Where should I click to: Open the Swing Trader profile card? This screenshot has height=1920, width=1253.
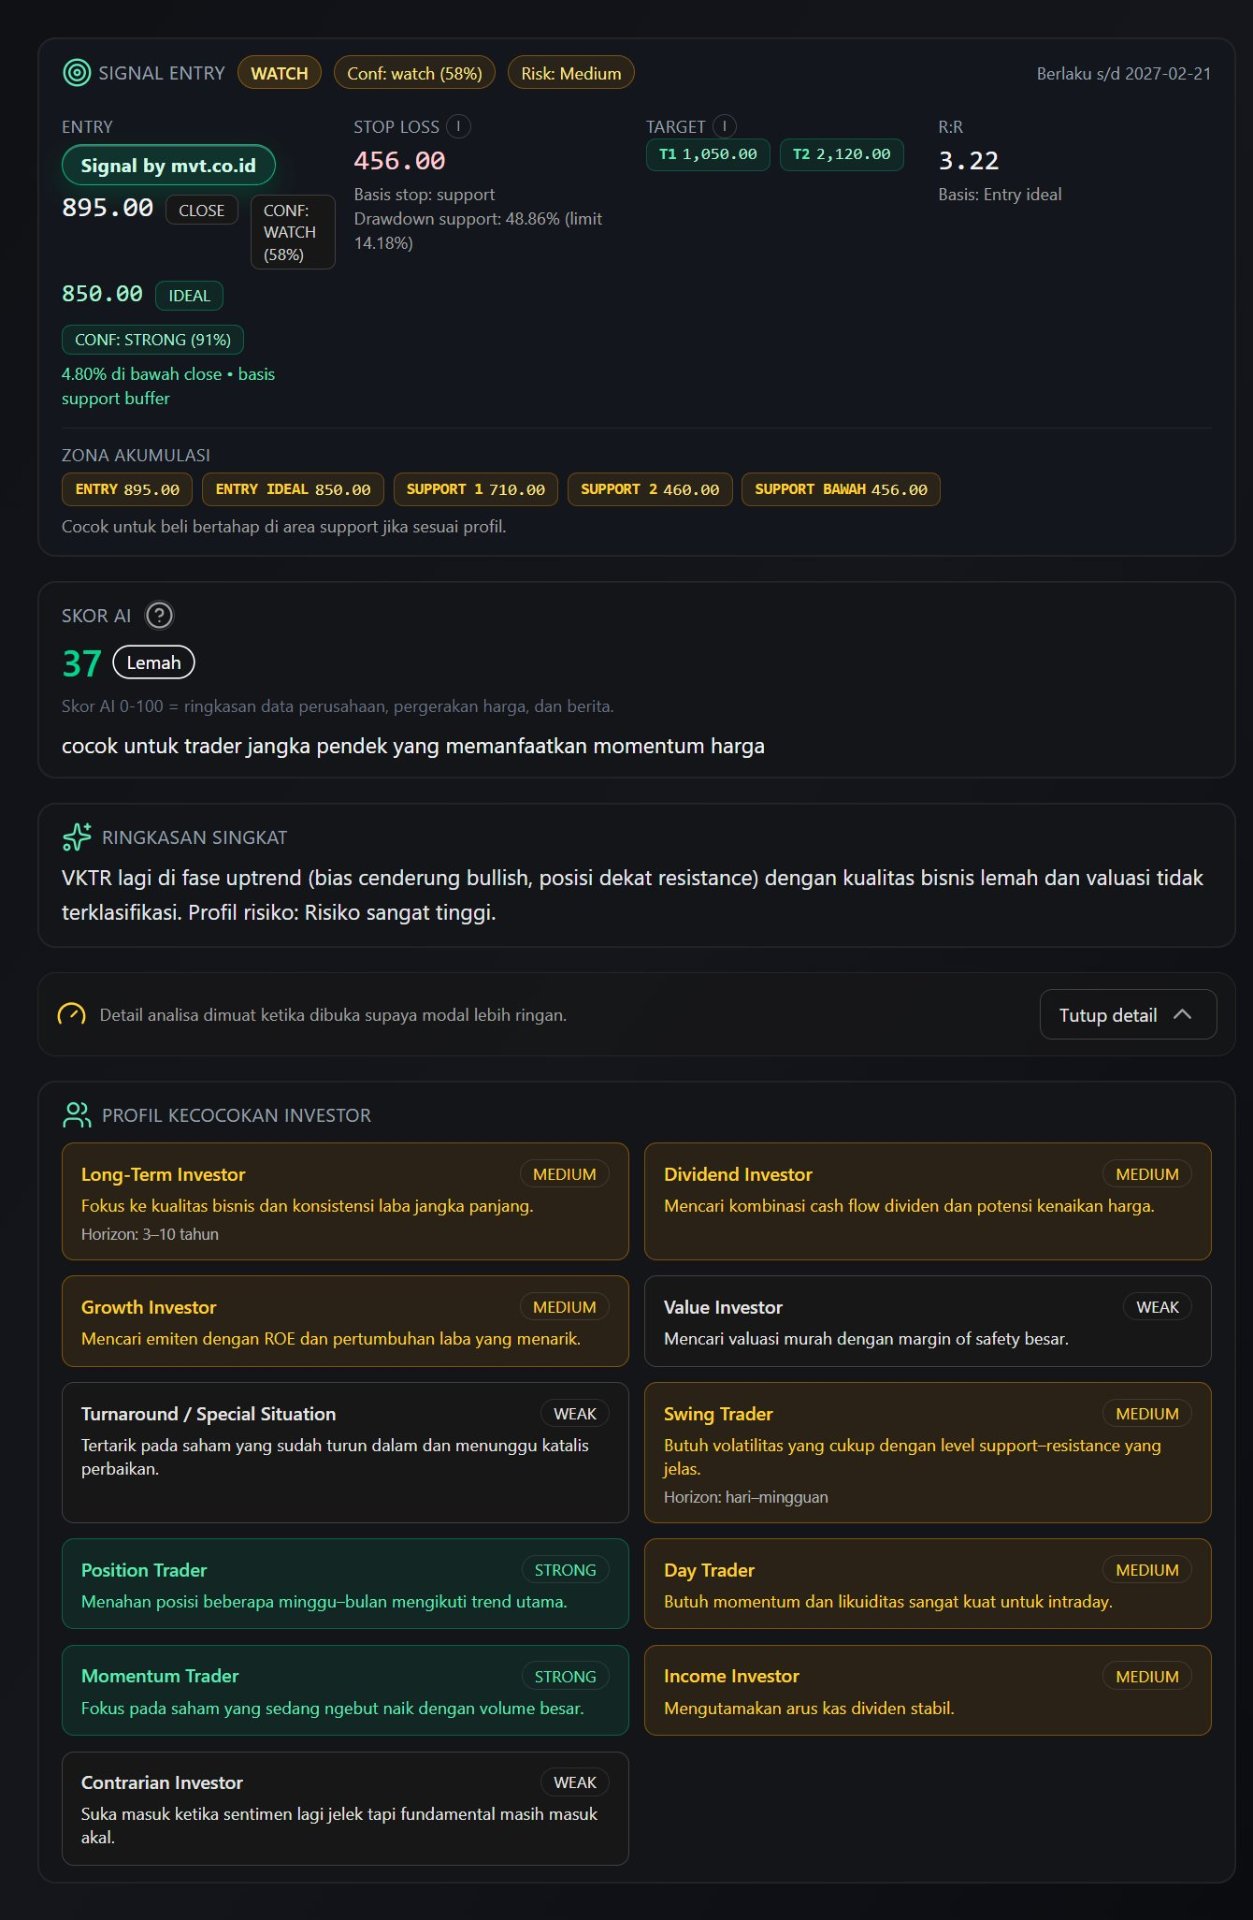pyautogui.click(x=927, y=1453)
